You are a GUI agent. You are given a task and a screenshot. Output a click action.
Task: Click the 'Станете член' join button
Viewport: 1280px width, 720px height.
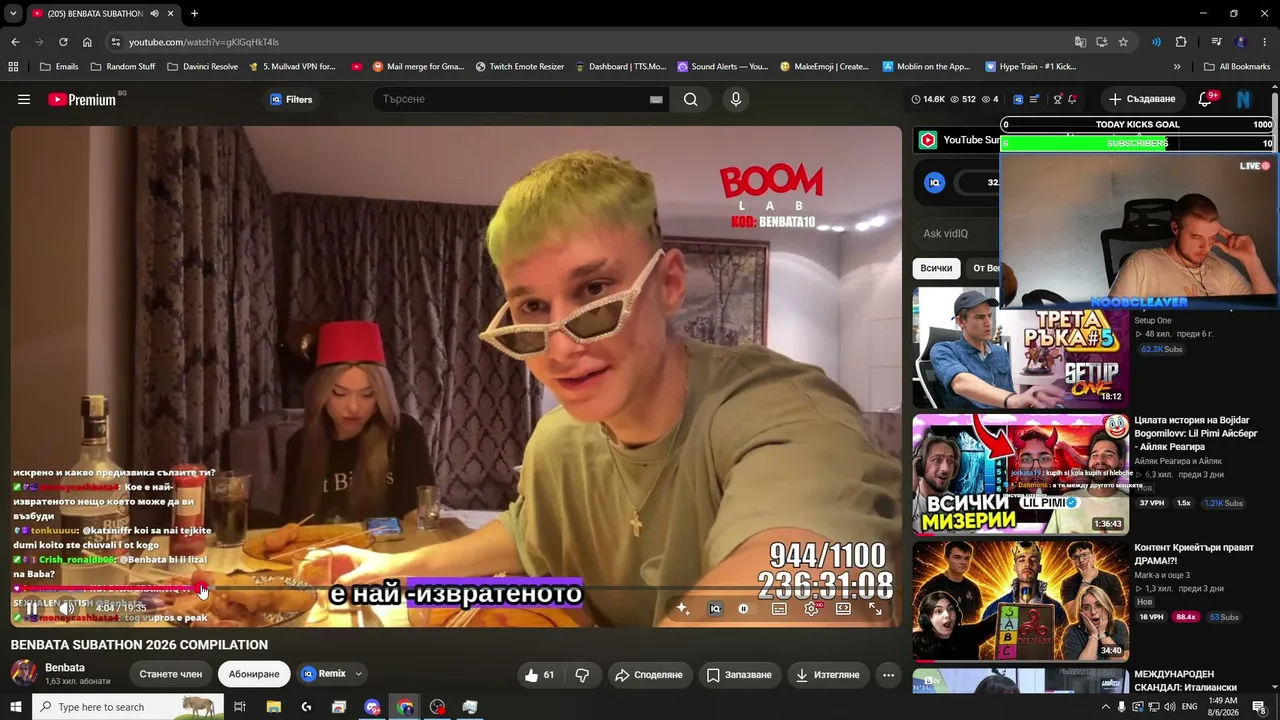[x=170, y=674]
